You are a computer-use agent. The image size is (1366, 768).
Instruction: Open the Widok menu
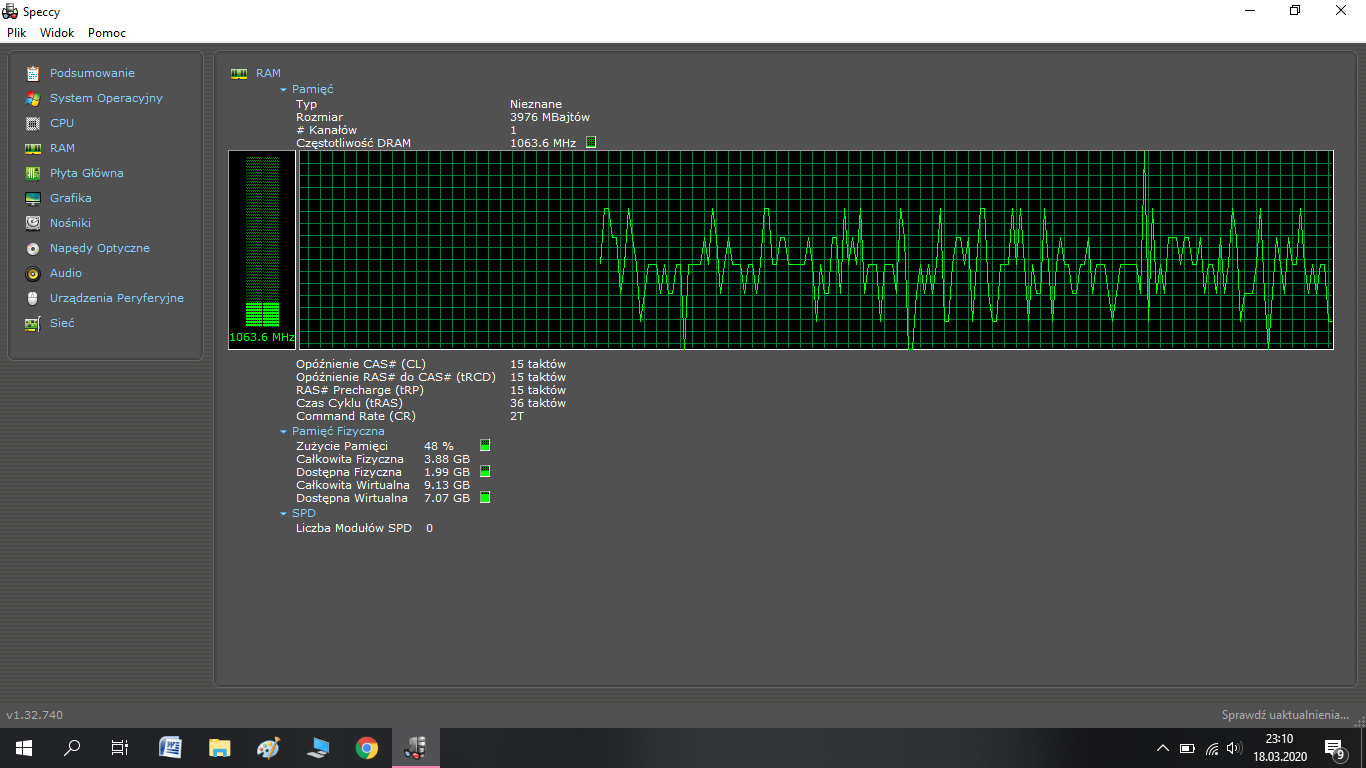57,33
